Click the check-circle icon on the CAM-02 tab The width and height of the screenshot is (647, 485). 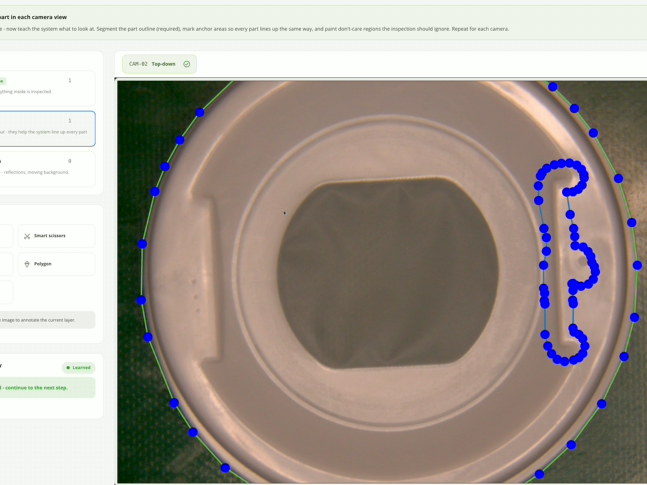coord(187,64)
